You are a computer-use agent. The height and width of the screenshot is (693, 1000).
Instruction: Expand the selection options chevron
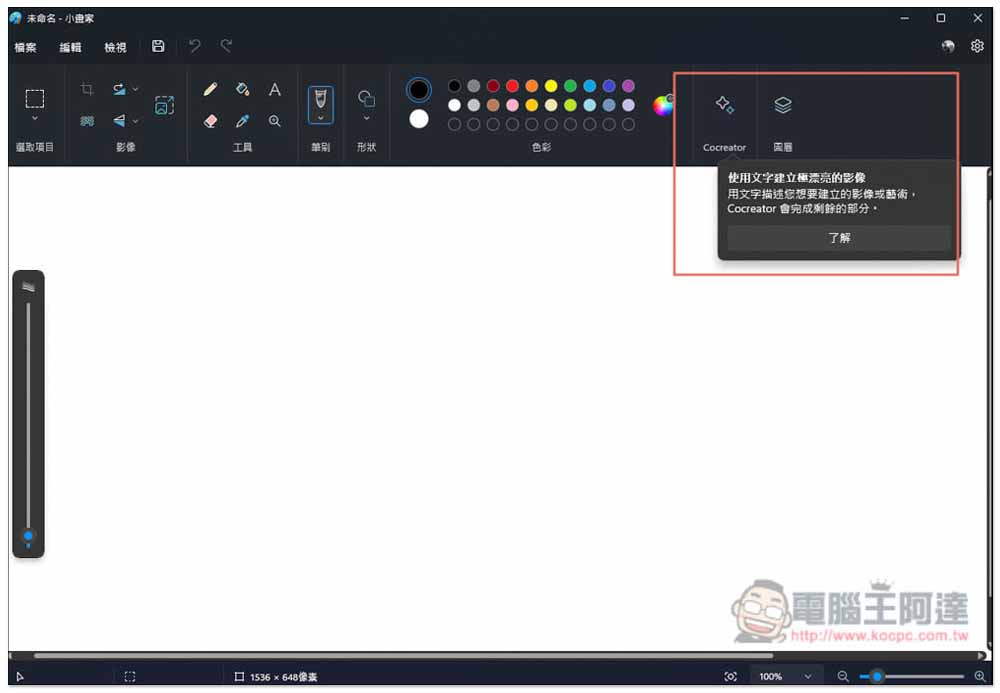(34, 119)
